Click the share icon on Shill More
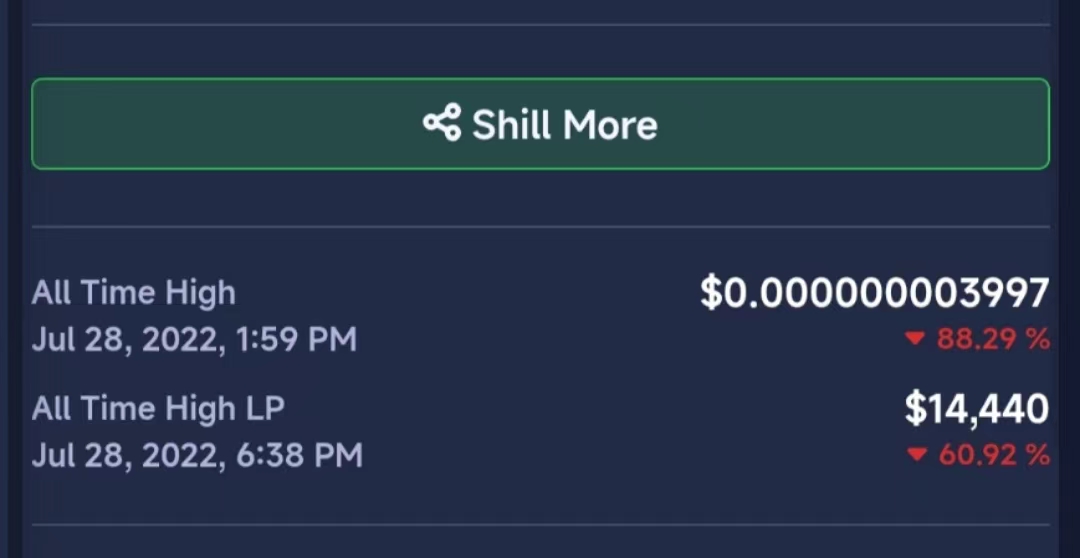Viewport: 1080px width, 558px height. 442,124
